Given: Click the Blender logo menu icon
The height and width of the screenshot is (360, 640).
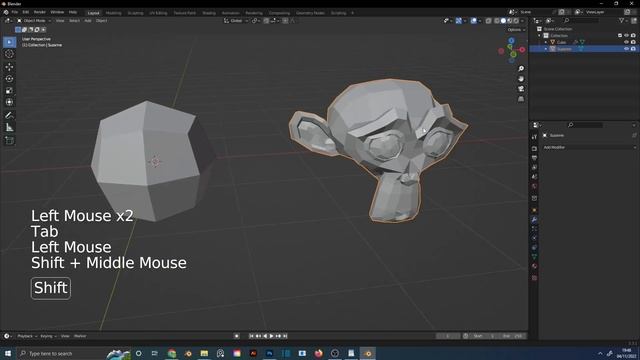Looking at the screenshot, I should pos(6,12).
